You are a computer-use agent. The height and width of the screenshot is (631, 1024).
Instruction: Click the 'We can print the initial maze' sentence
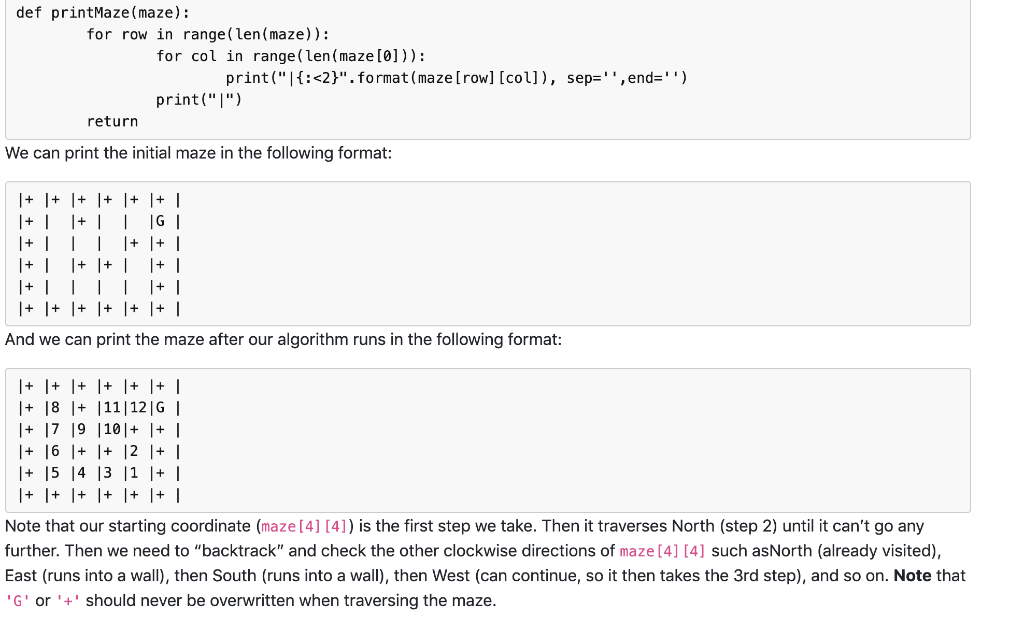pyautogui.click(x=199, y=153)
